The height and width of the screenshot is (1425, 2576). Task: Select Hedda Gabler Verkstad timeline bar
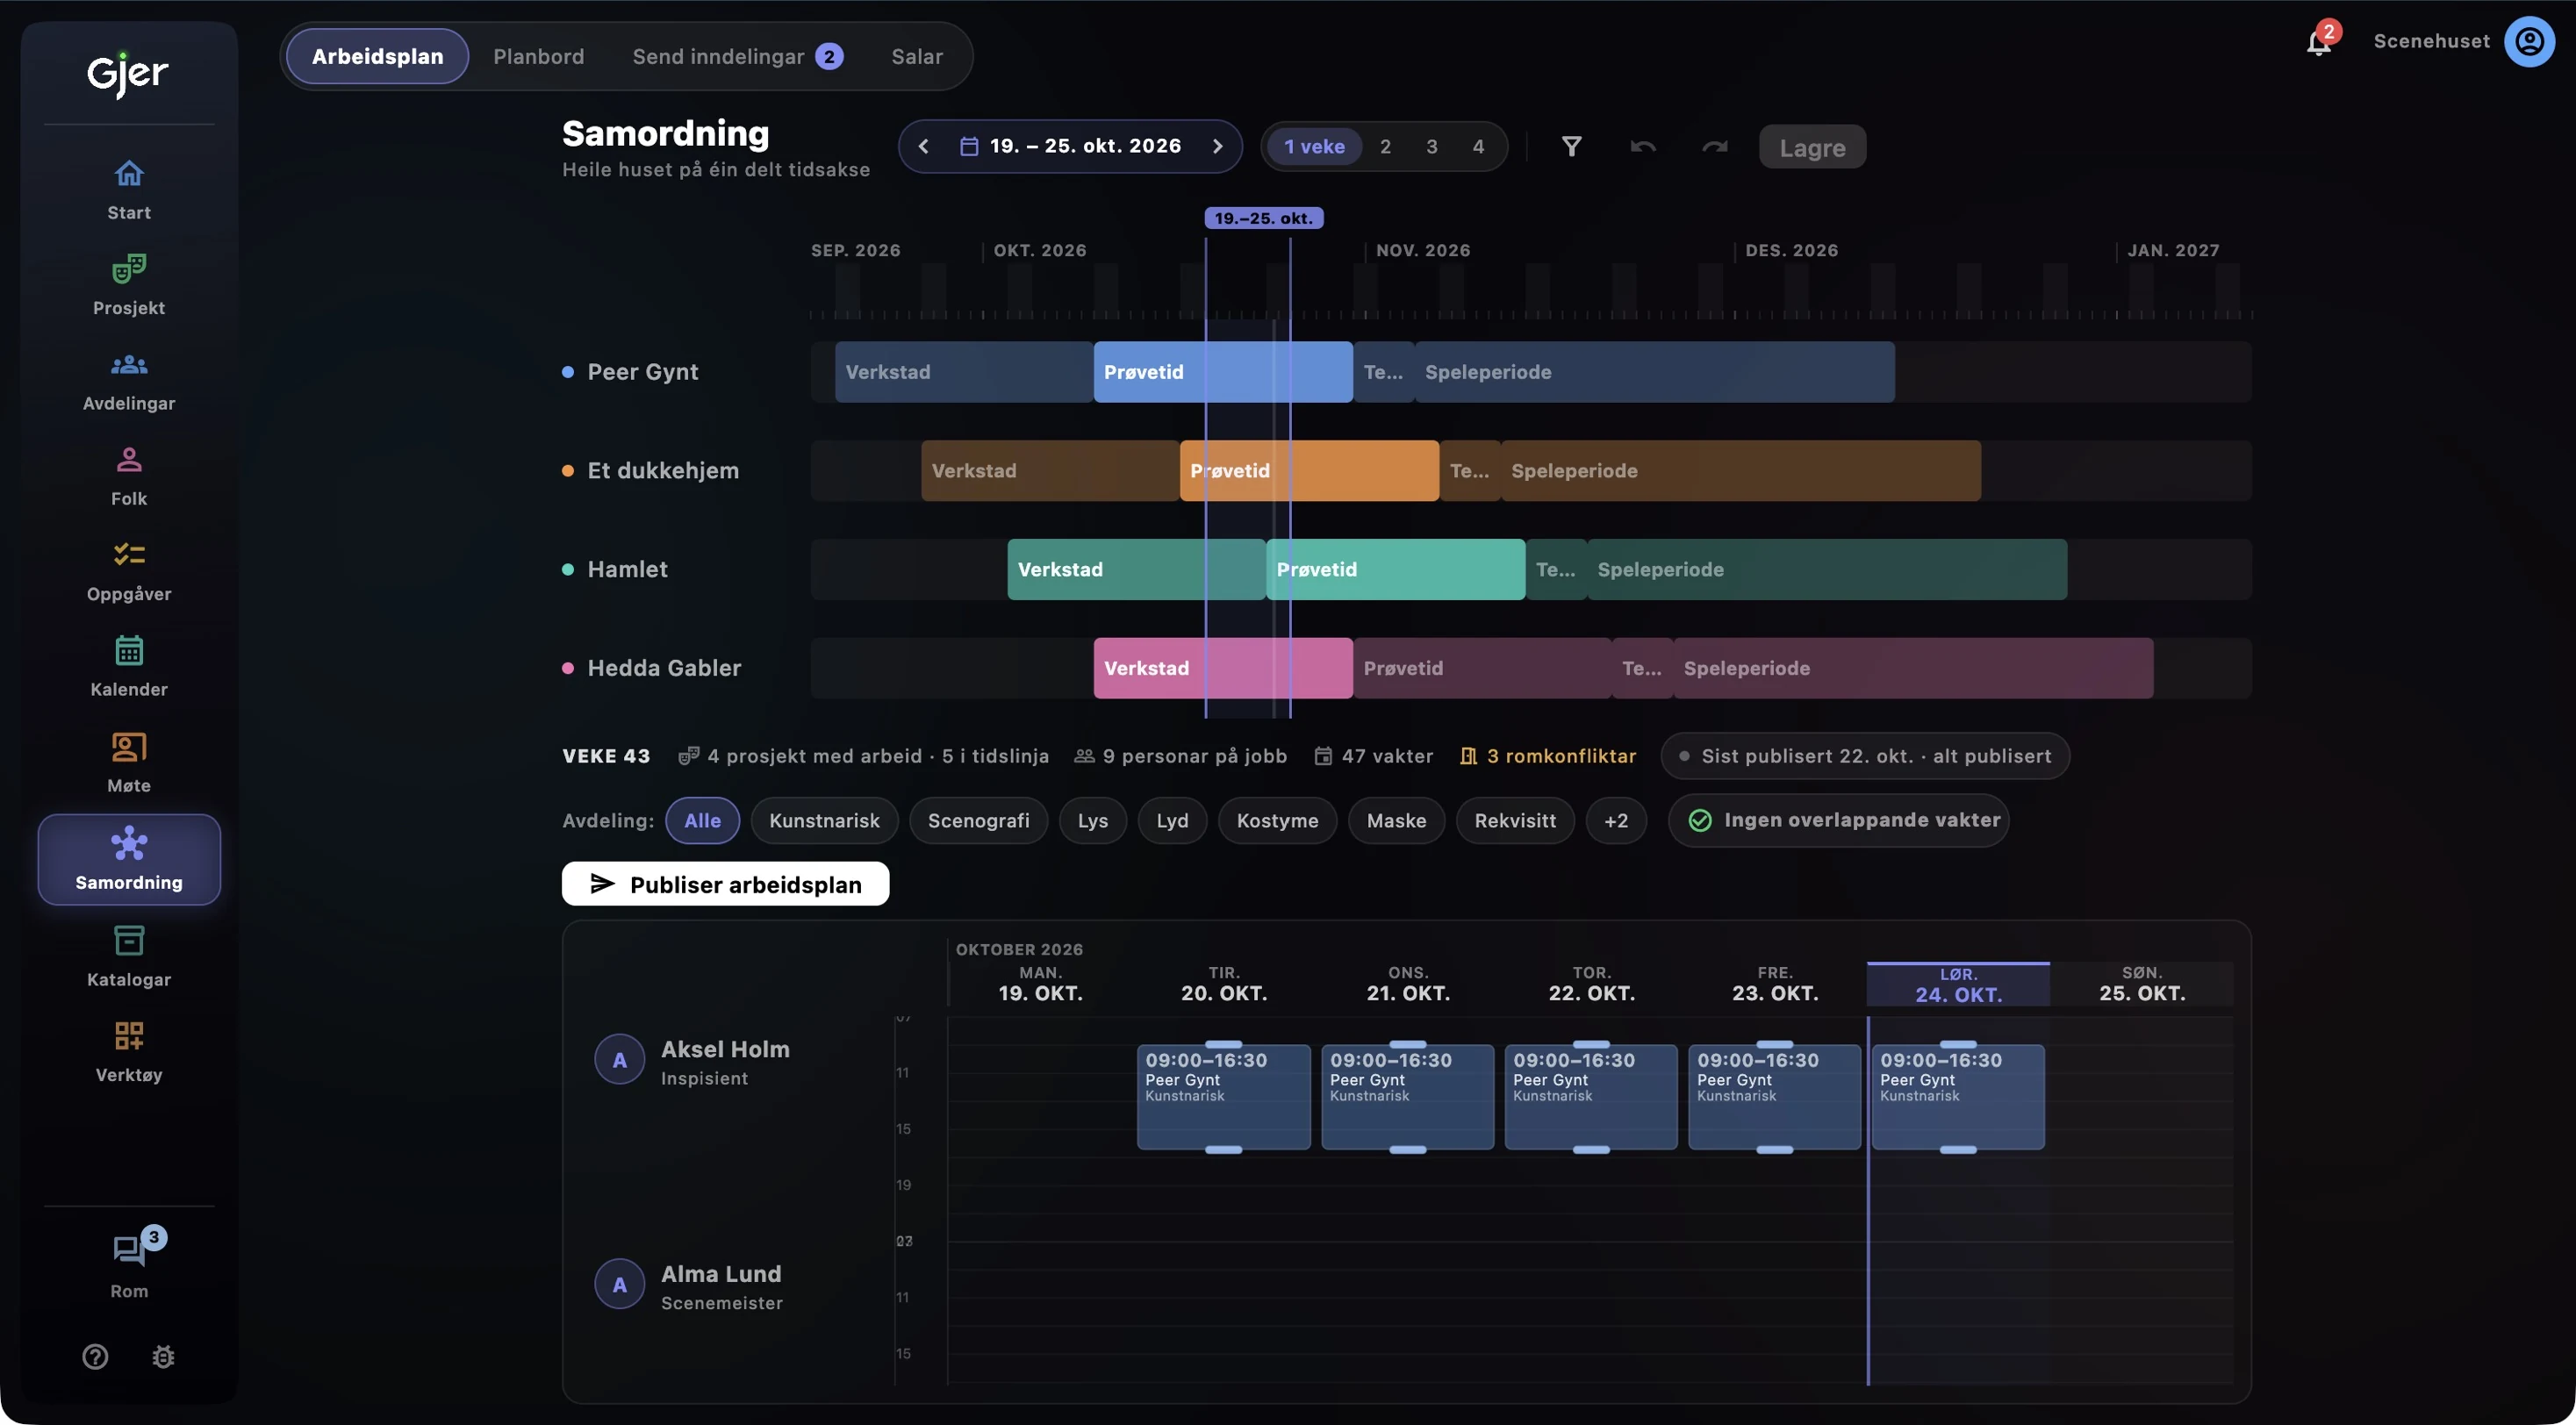1223,668
